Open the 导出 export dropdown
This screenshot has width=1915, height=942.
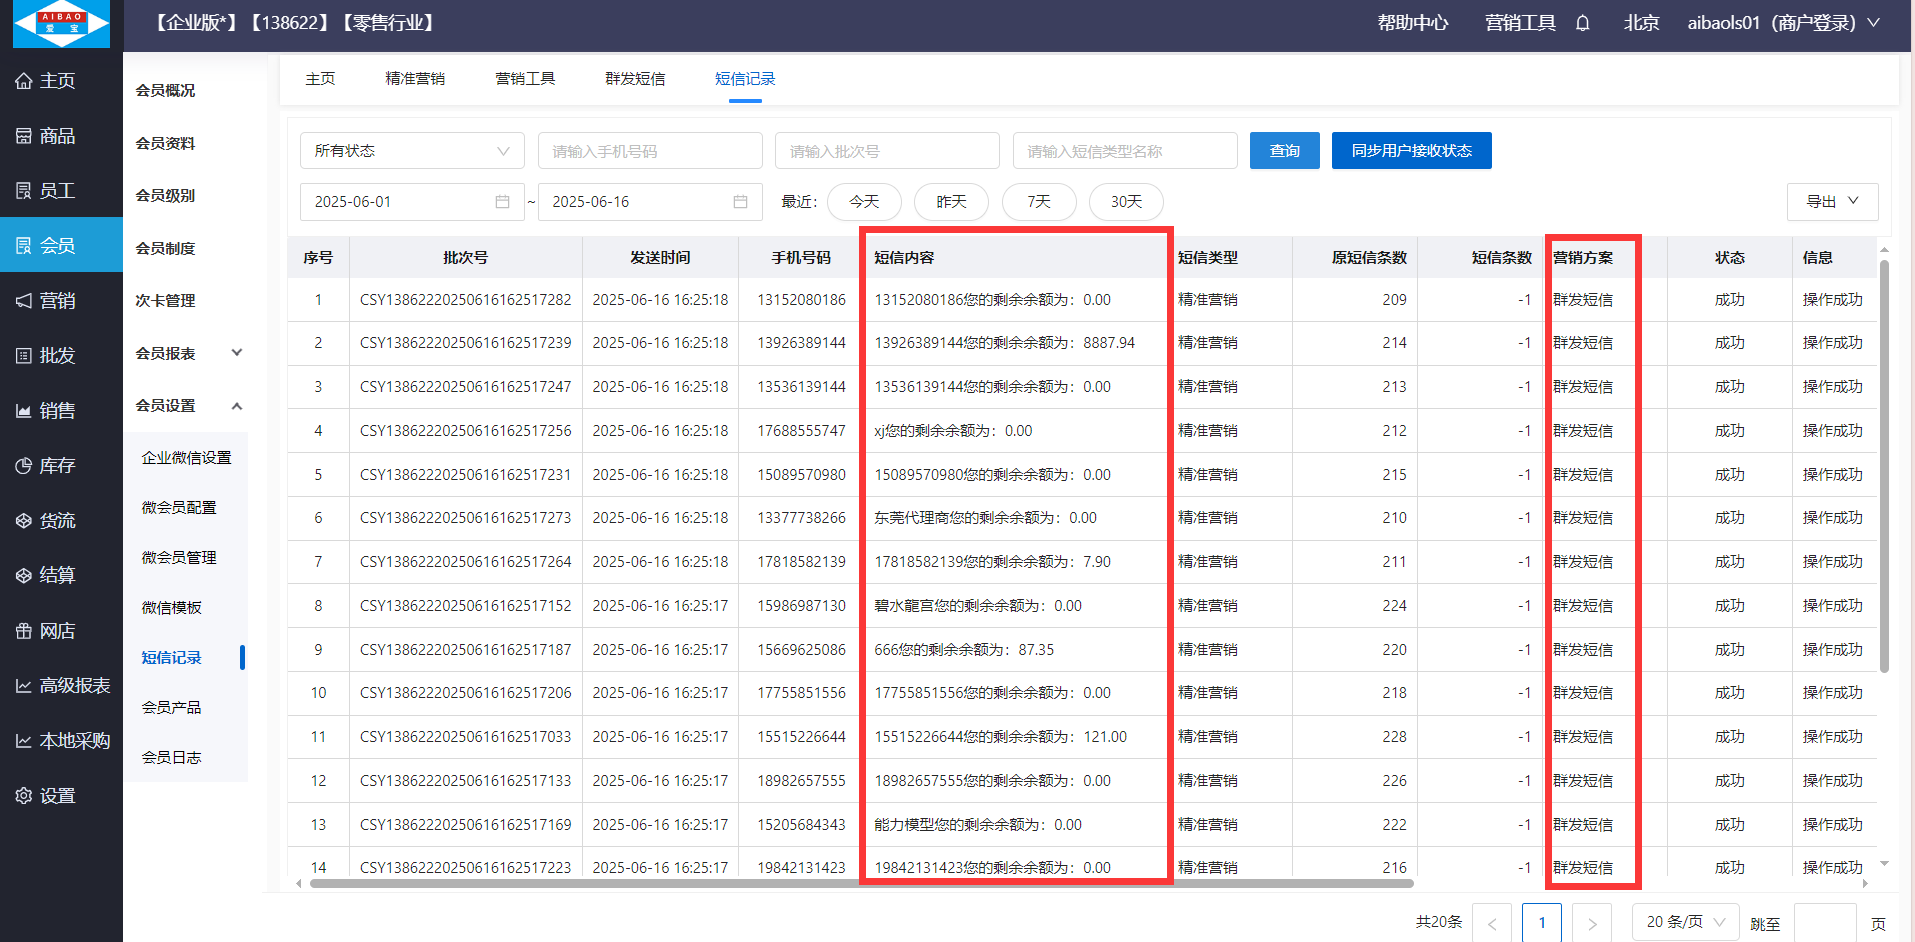tap(1831, 202)
